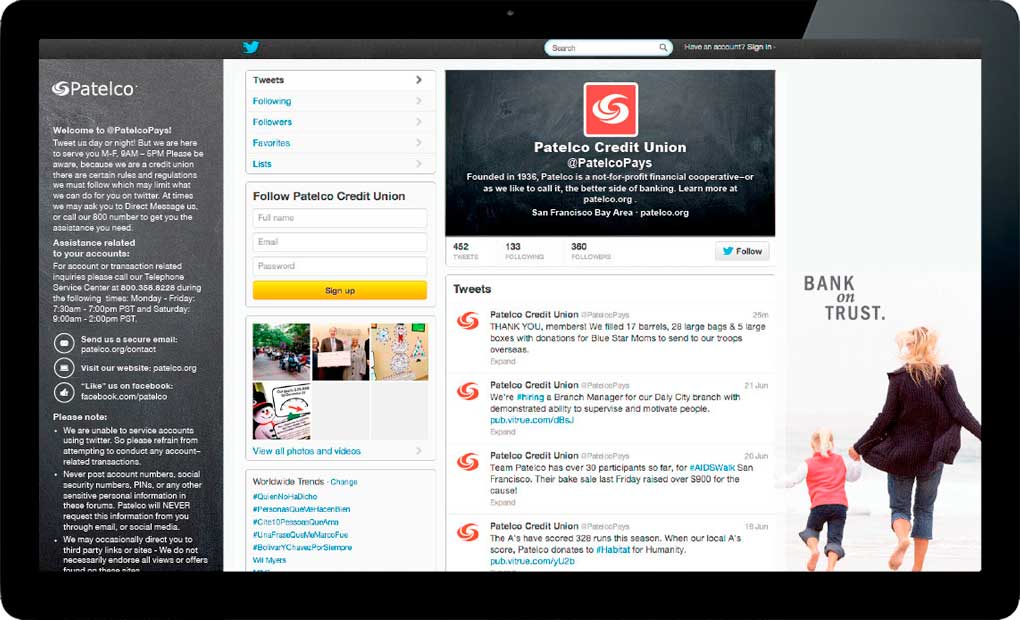1020x620 pixels.
Task: Open pub.vitrue.com/dBsJ link
Action: point(531,420)
